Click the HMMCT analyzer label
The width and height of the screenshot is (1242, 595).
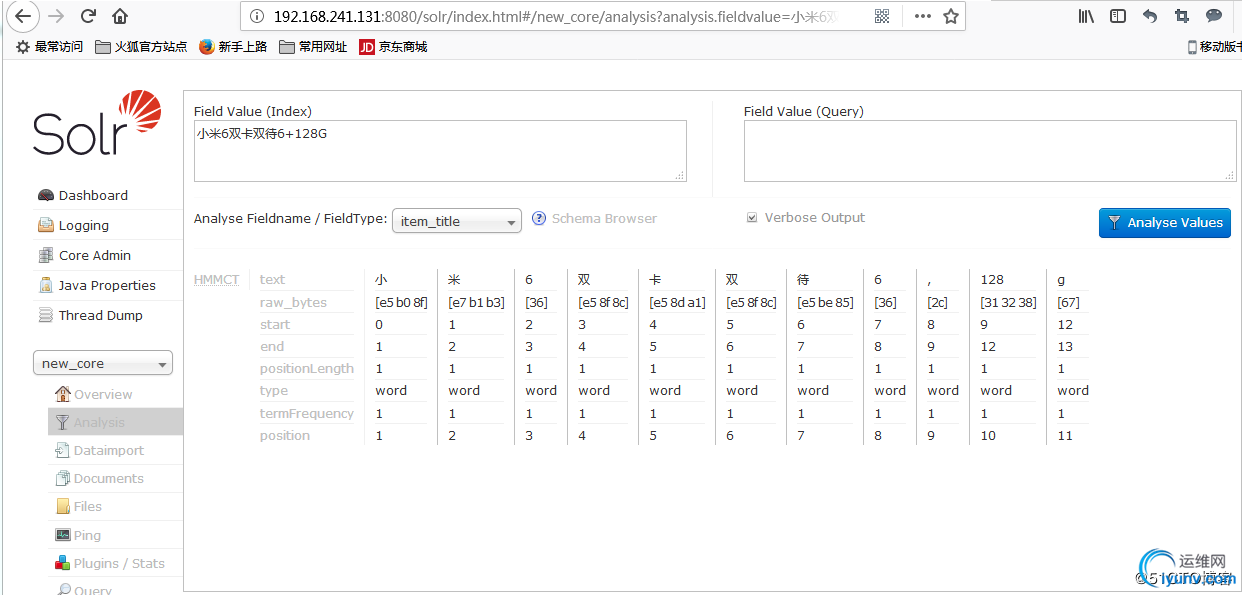click(216, 279)
